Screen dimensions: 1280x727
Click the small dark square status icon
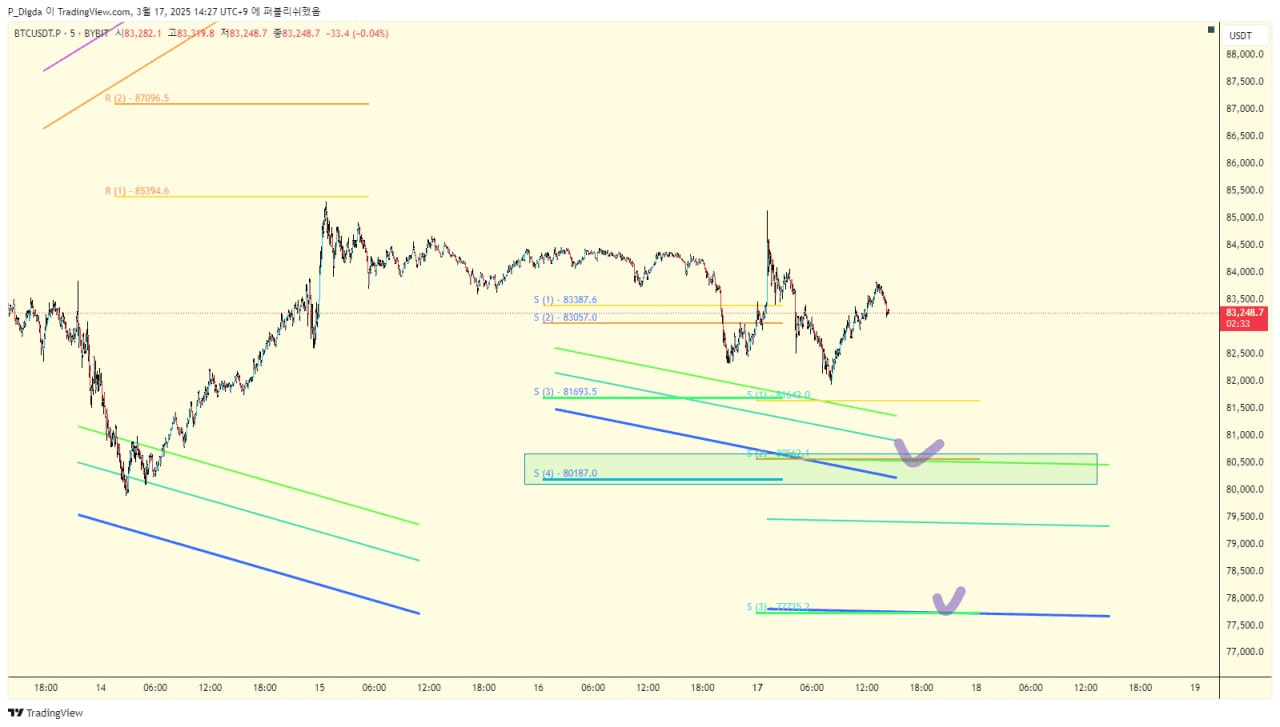1211,29
